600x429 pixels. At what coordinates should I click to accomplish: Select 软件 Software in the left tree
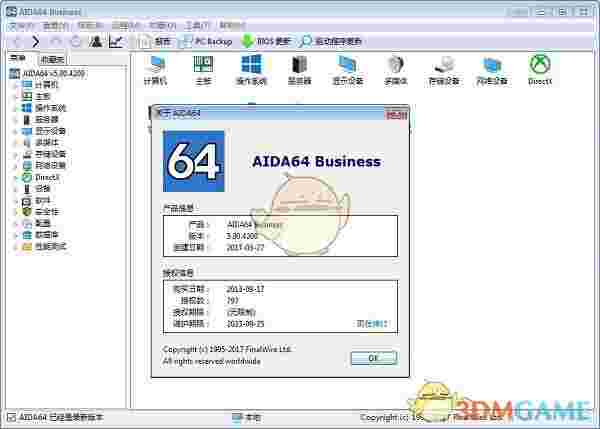[36, 200]
